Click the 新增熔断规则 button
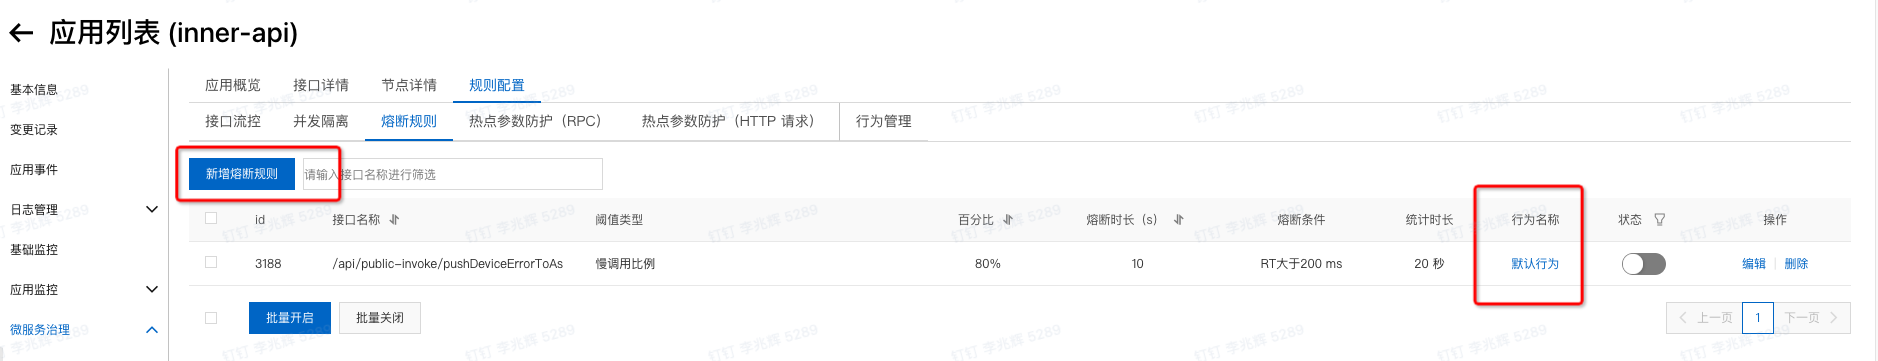Image resolution: width=1878 pixels, height=361 pixels. [x=242, y=174]
